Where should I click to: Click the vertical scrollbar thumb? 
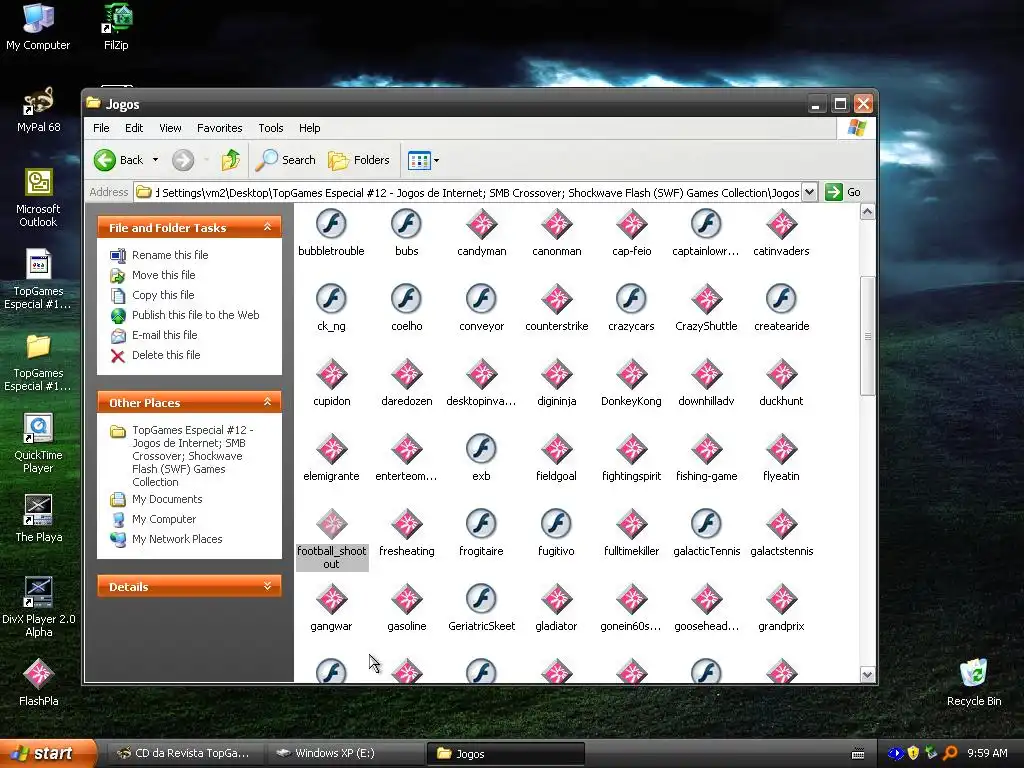click(x=867, y=336)
